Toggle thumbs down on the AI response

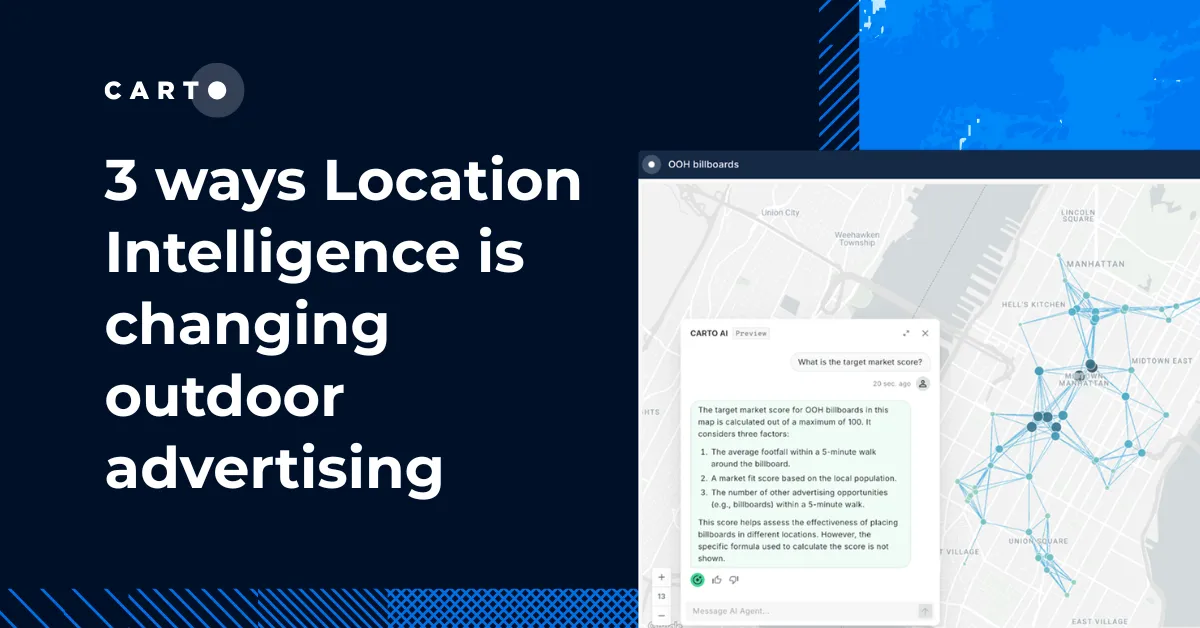pos(733,580)
